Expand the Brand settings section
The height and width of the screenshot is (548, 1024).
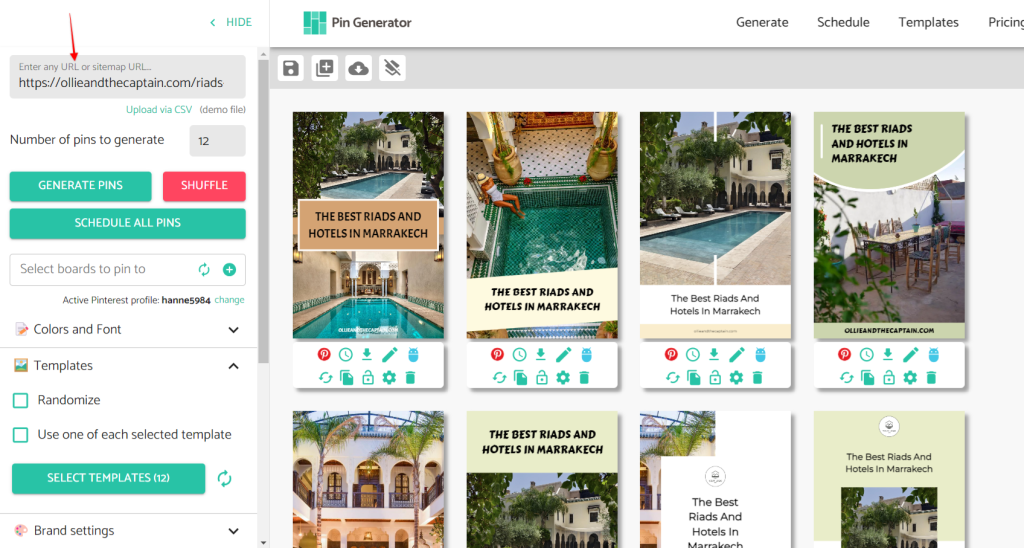[233, 531]
